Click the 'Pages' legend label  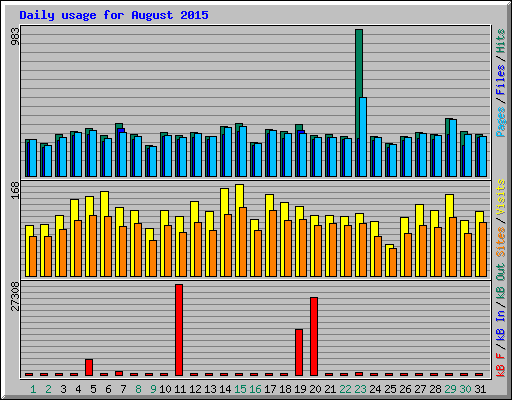(x=500, y=122)
